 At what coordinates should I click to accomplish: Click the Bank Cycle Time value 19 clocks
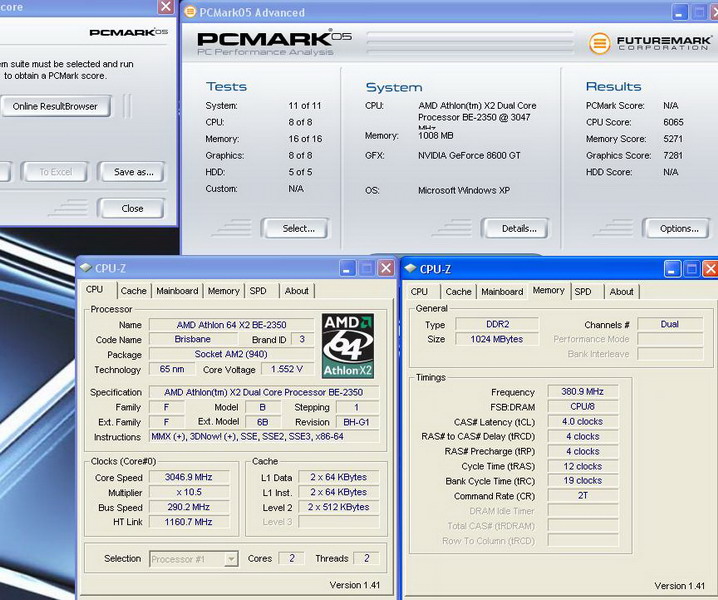pos(582,480)
